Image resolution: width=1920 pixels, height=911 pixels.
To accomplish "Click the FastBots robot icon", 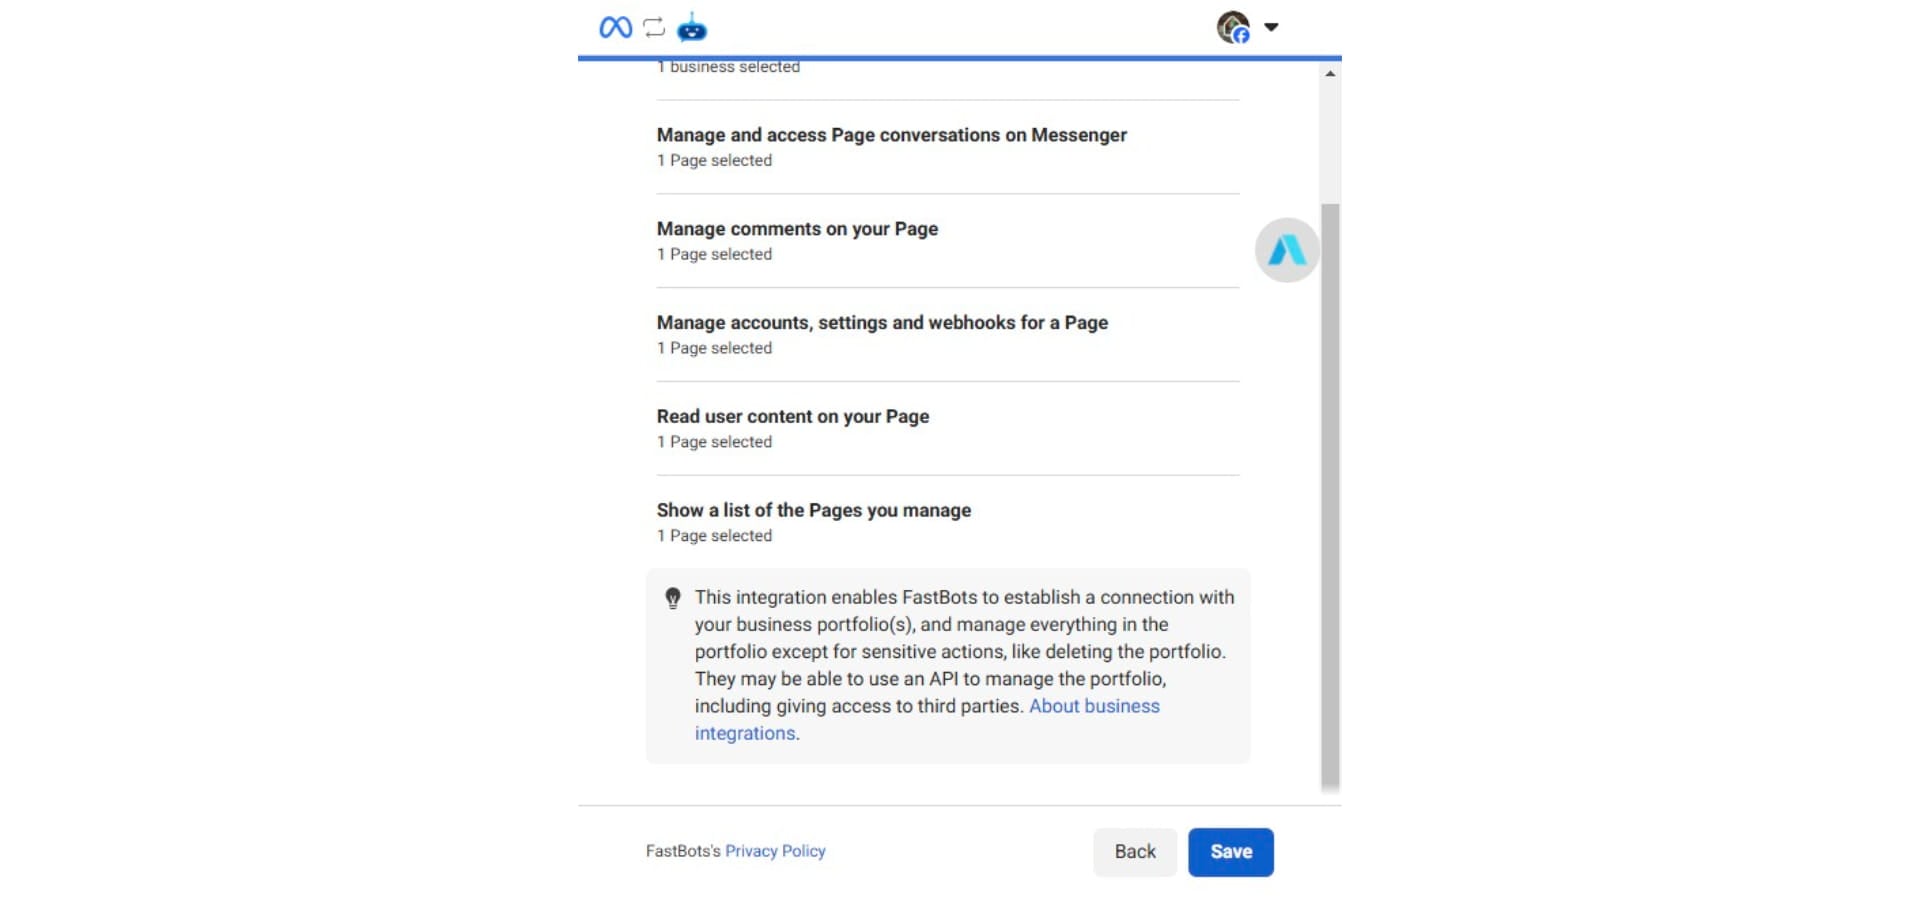I will click(692, 27).
